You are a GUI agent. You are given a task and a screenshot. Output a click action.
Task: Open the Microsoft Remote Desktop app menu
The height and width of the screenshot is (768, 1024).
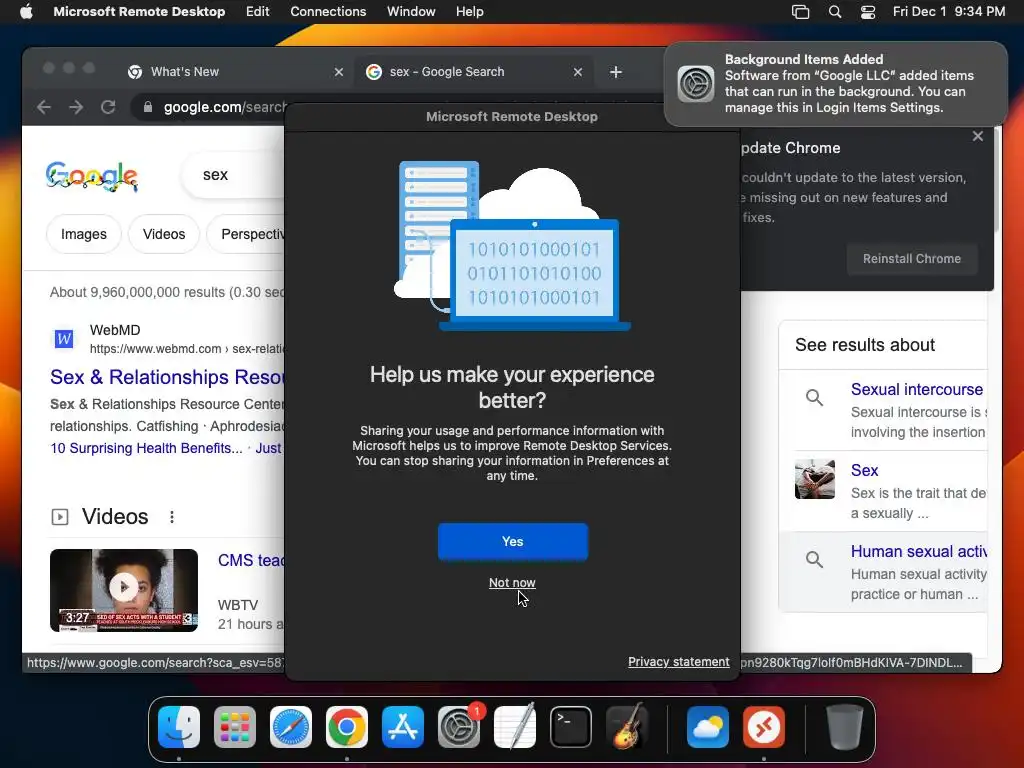point(139,12)
